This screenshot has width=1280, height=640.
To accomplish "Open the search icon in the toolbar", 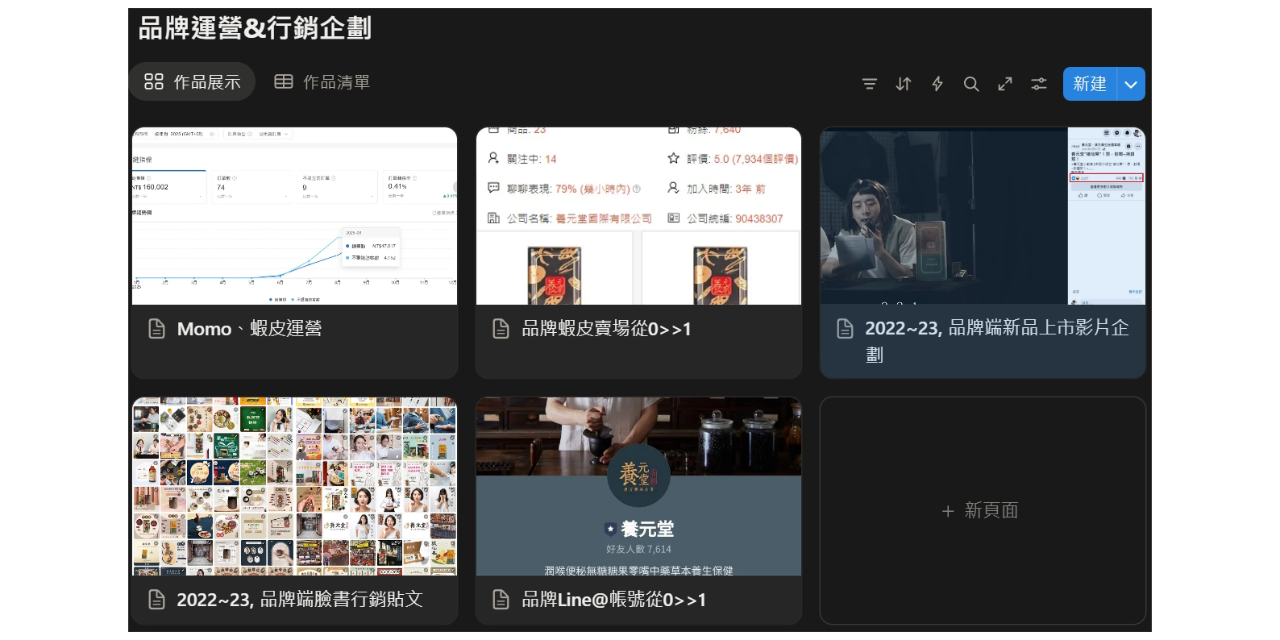I will coord(971,84).
